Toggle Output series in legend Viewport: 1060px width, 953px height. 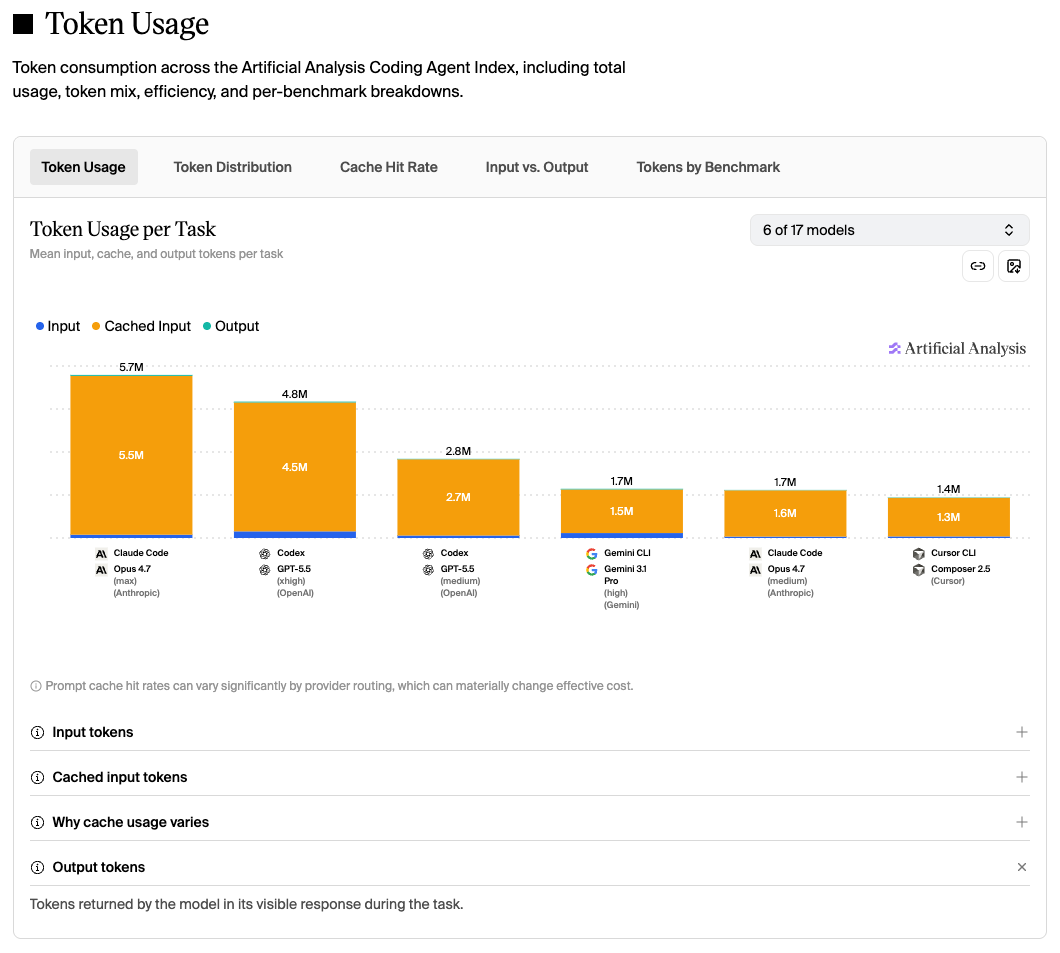click(231, 326)
